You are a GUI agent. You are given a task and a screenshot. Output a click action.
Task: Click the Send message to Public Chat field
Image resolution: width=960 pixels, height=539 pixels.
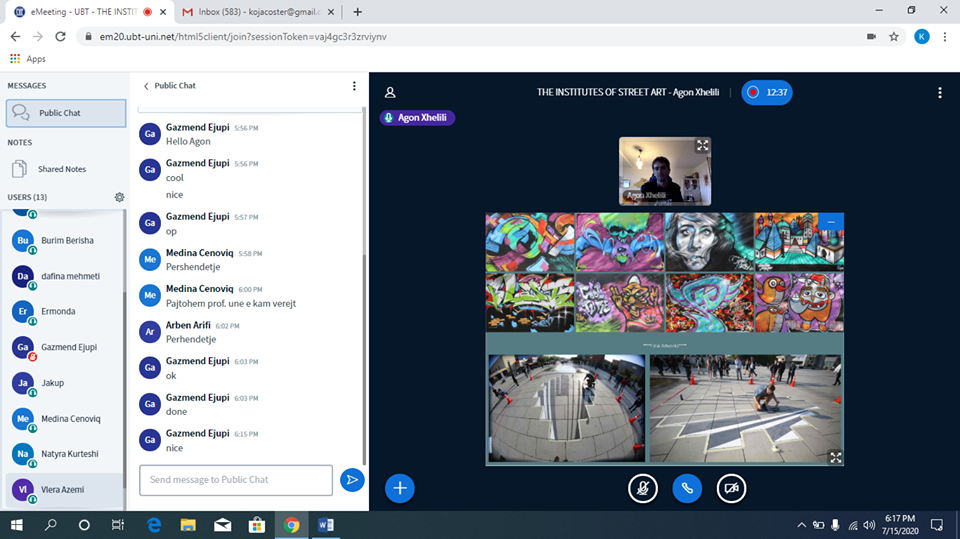[x=236, y=480]
